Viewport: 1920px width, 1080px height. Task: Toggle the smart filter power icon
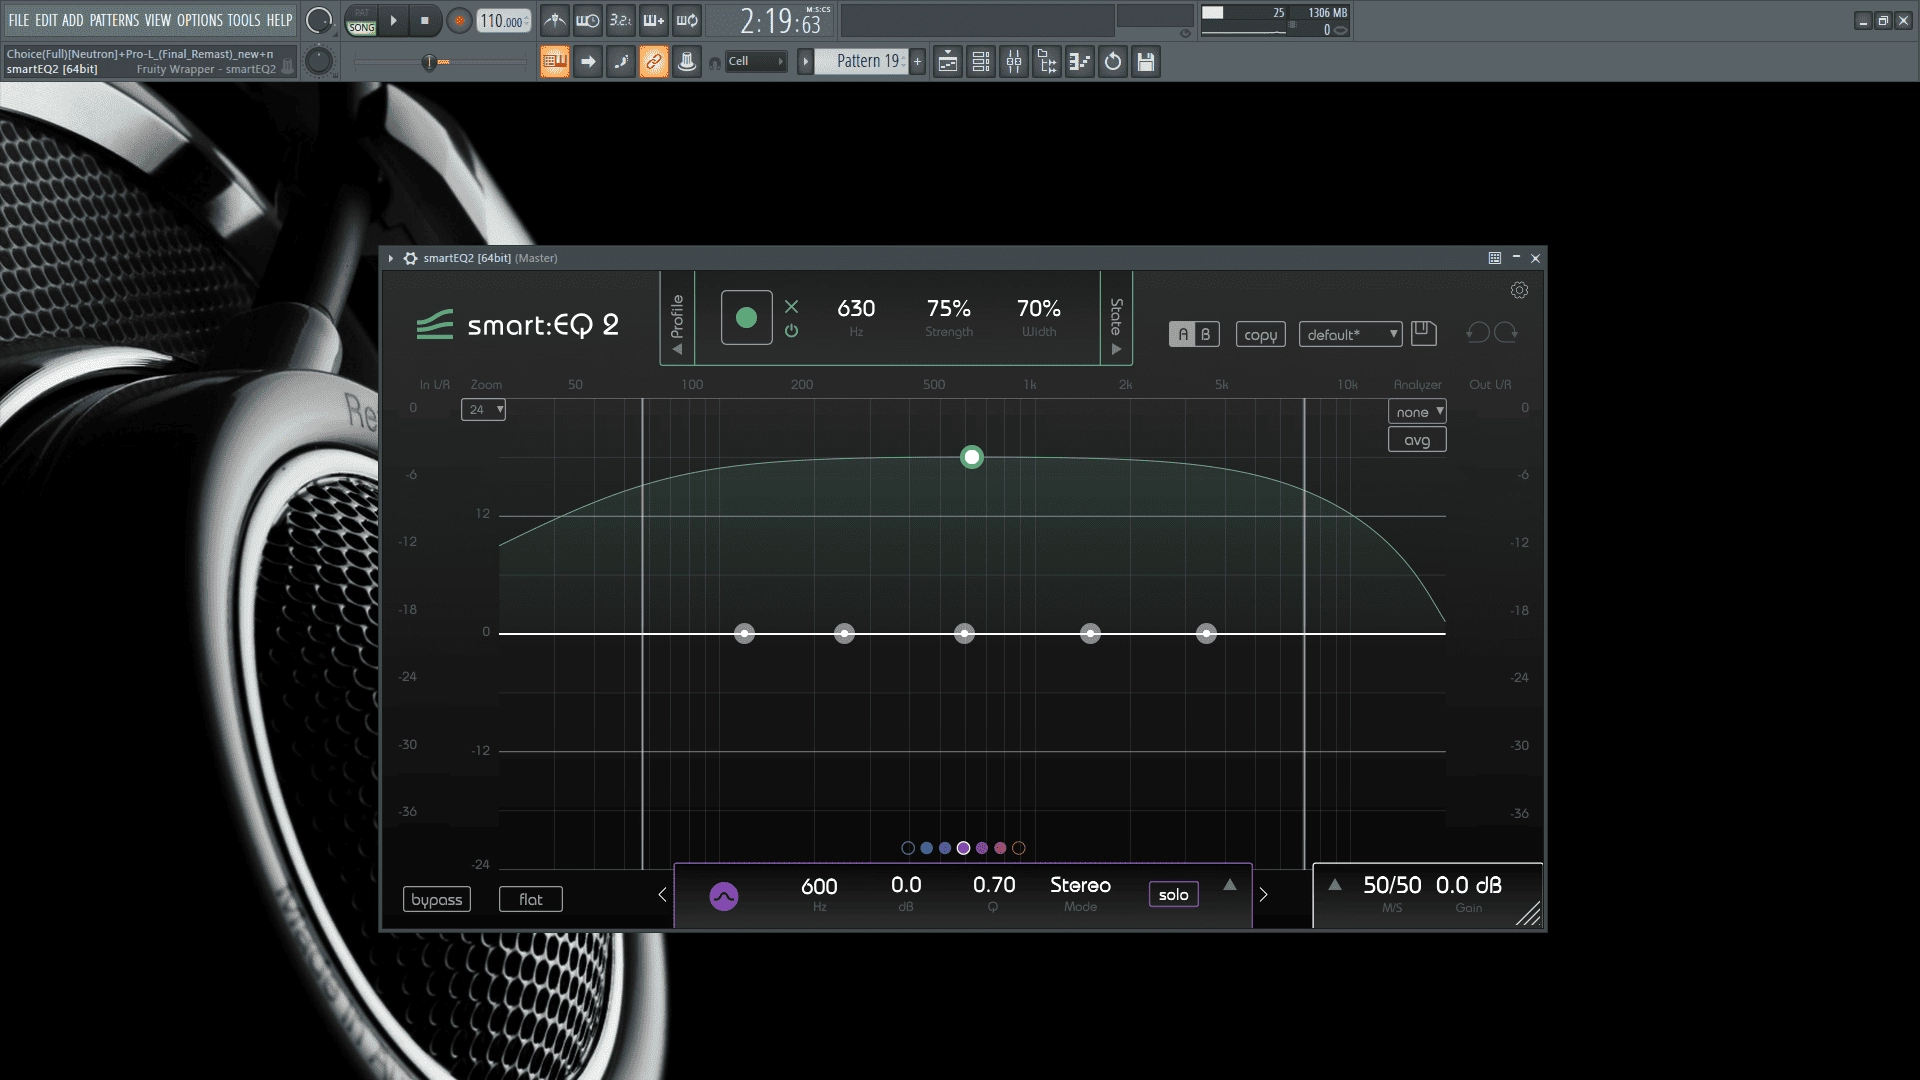point(791,331)
